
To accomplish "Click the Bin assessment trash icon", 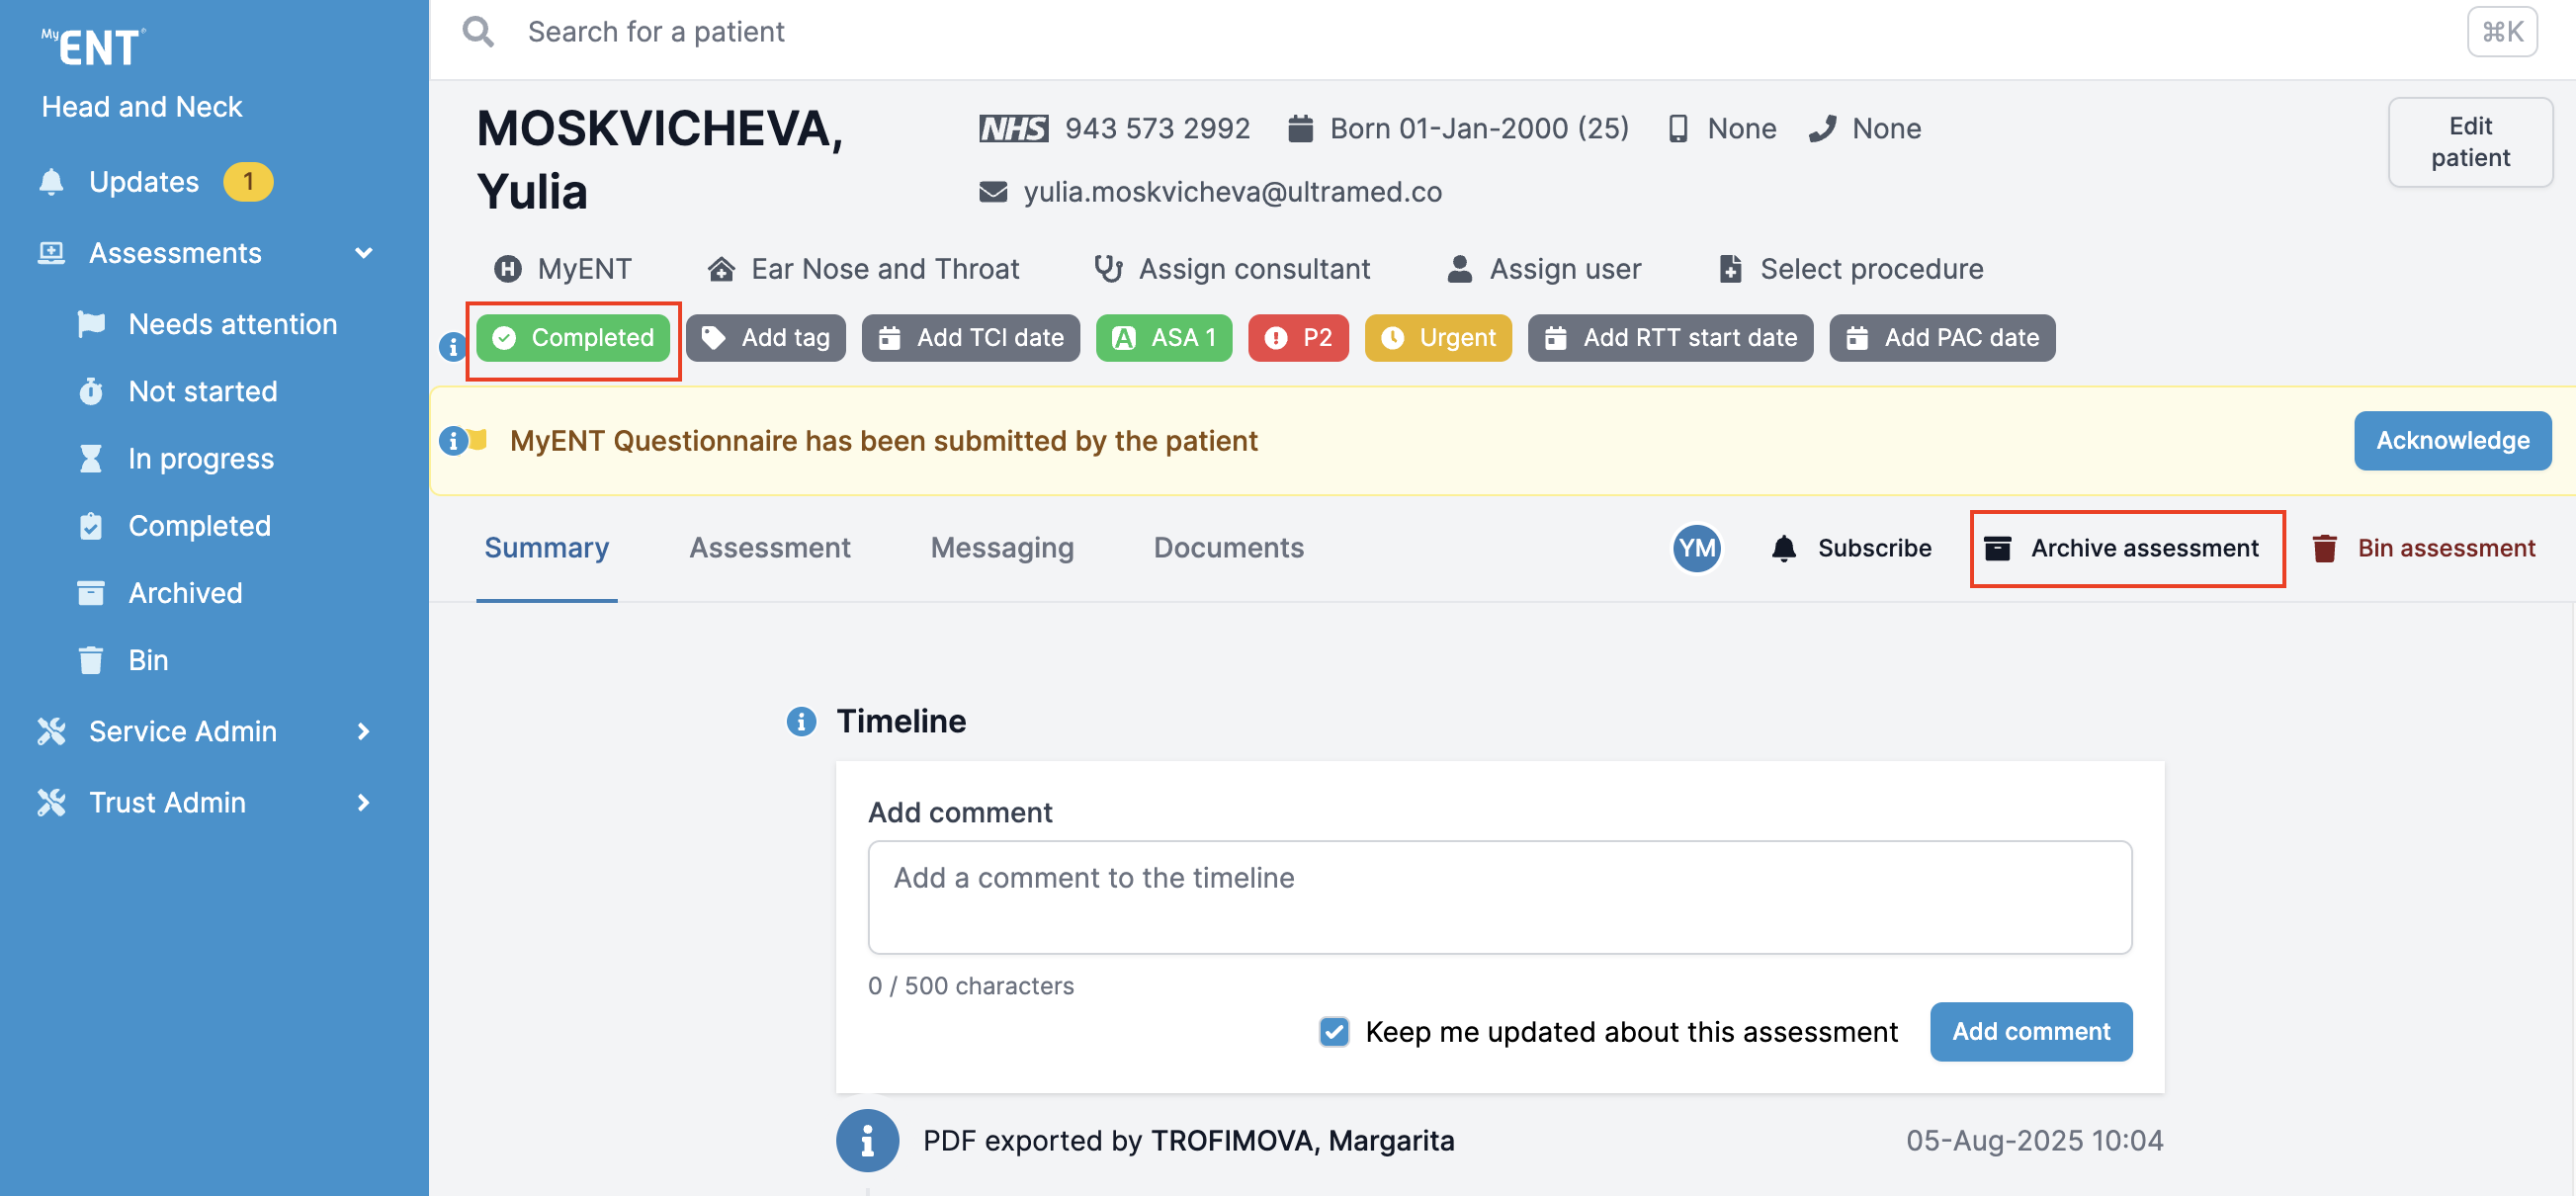I will [2323, 548].
